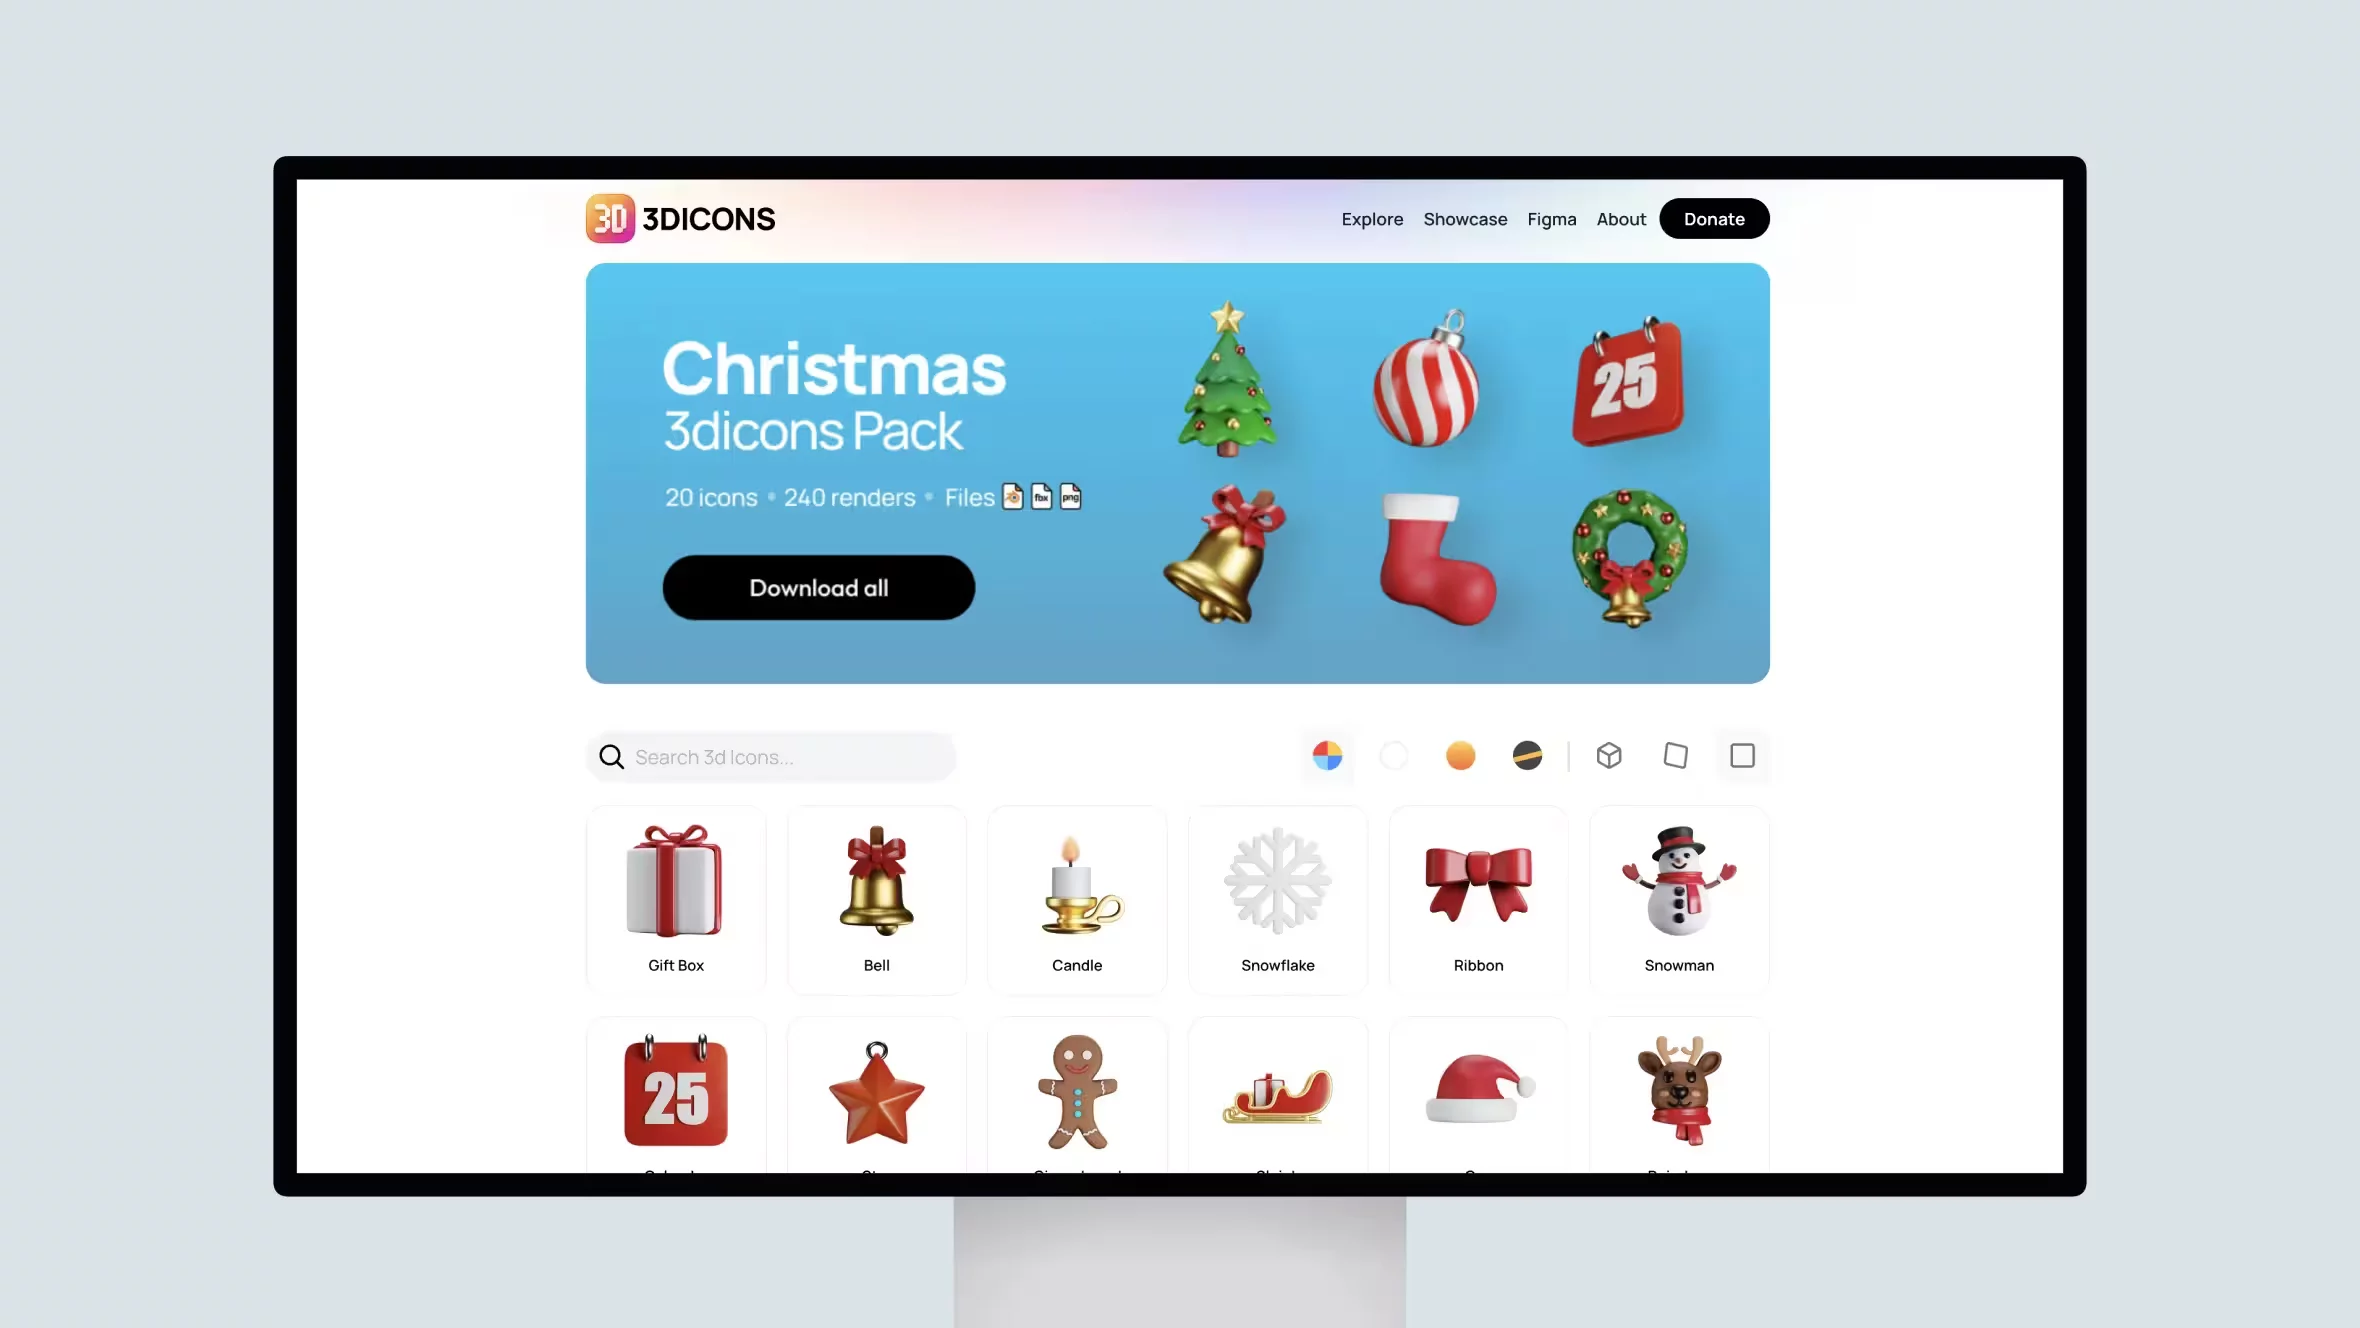The image size is (2360, 1328).
Task: Open the Explore menu item
Action: tap(1371, 219)
